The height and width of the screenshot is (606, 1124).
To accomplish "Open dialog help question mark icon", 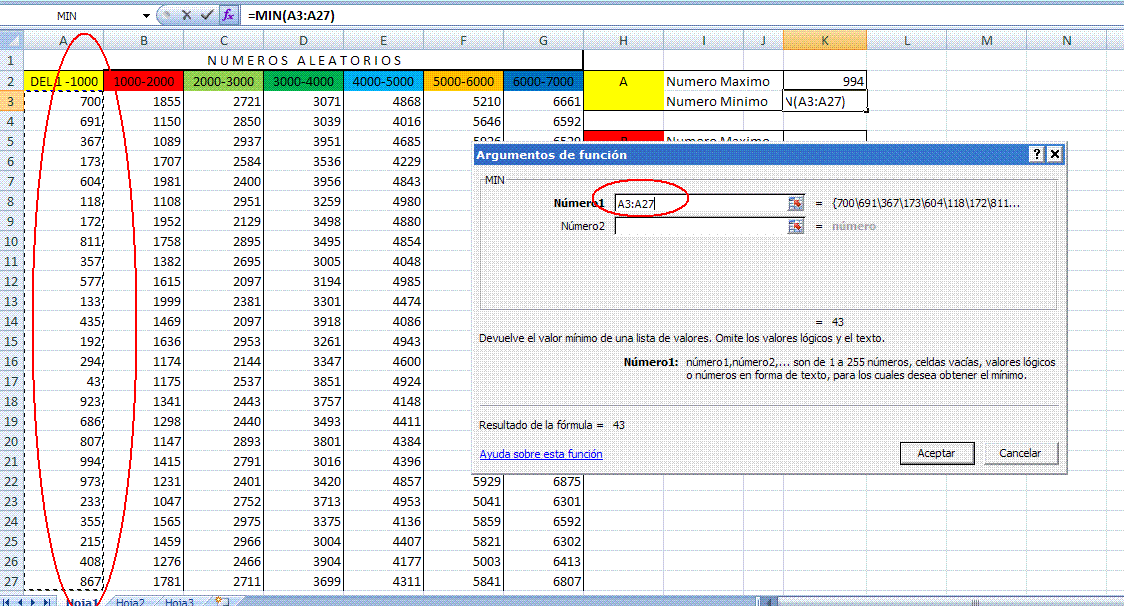I will tap(1037, 154).
